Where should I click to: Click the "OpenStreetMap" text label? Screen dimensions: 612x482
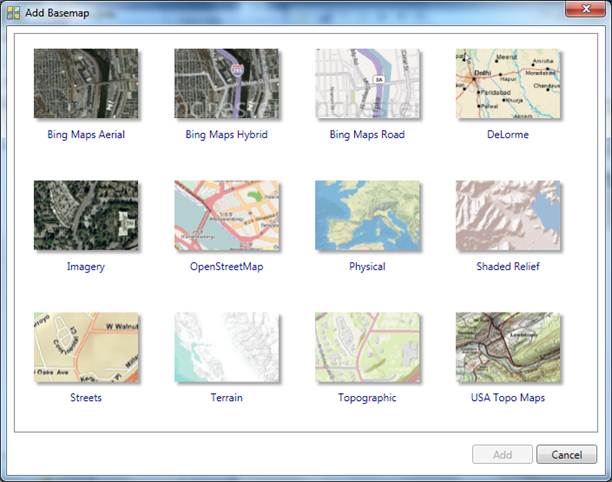point(226,267)
